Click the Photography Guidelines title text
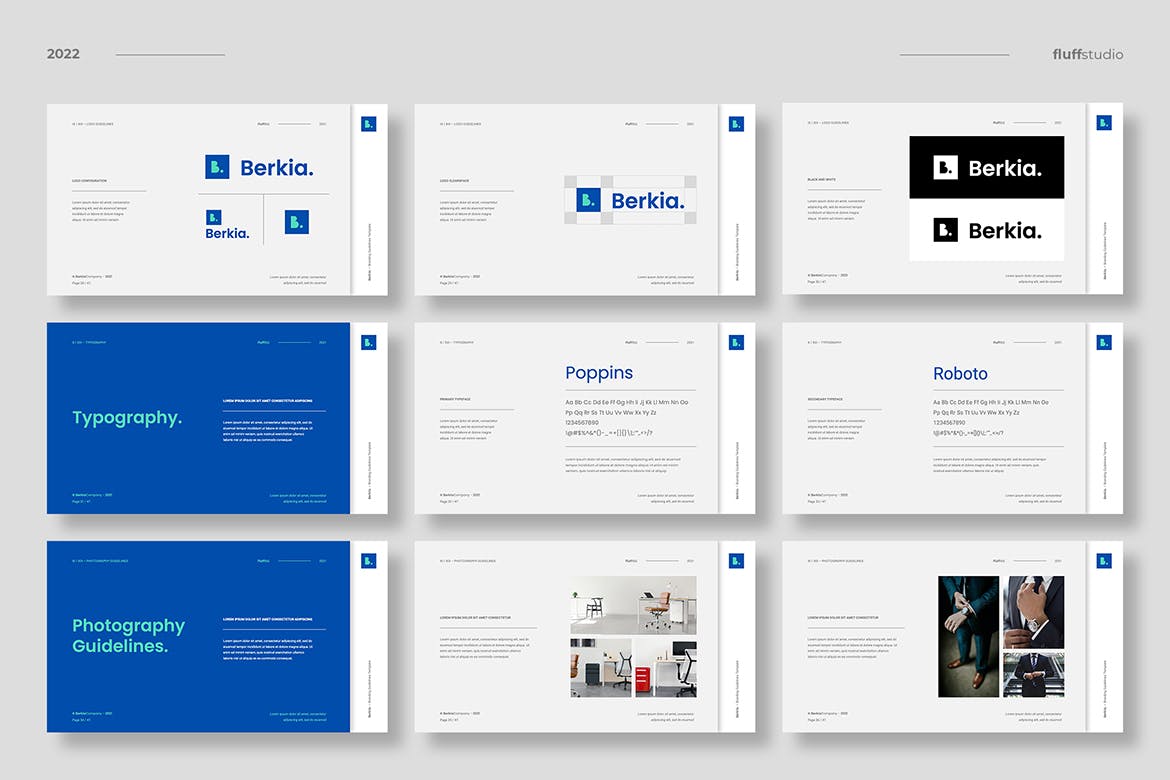This screenshot has width=1170, height=780. pos(128,636)
